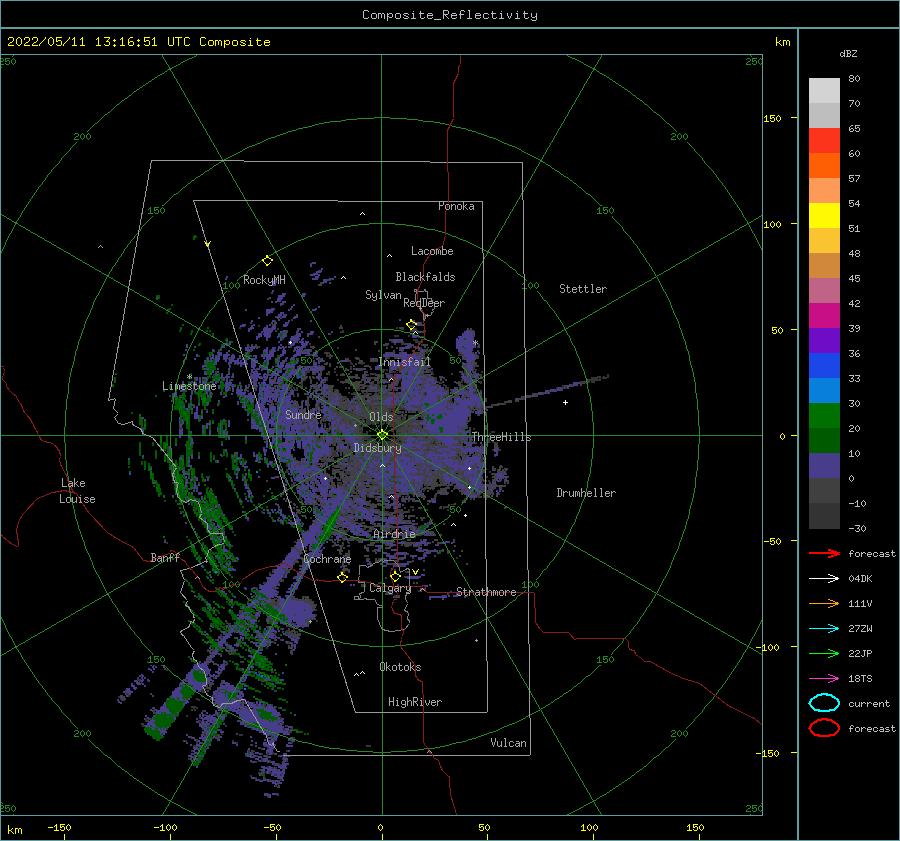900x841 pixels.
Task: Select the 36 dBZ blue swatch
Action: [x=824, y=366]
